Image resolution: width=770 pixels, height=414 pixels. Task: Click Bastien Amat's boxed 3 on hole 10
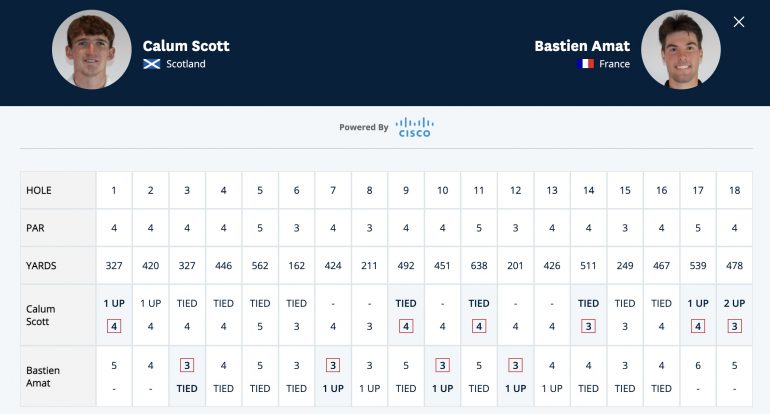coord(442,365)
